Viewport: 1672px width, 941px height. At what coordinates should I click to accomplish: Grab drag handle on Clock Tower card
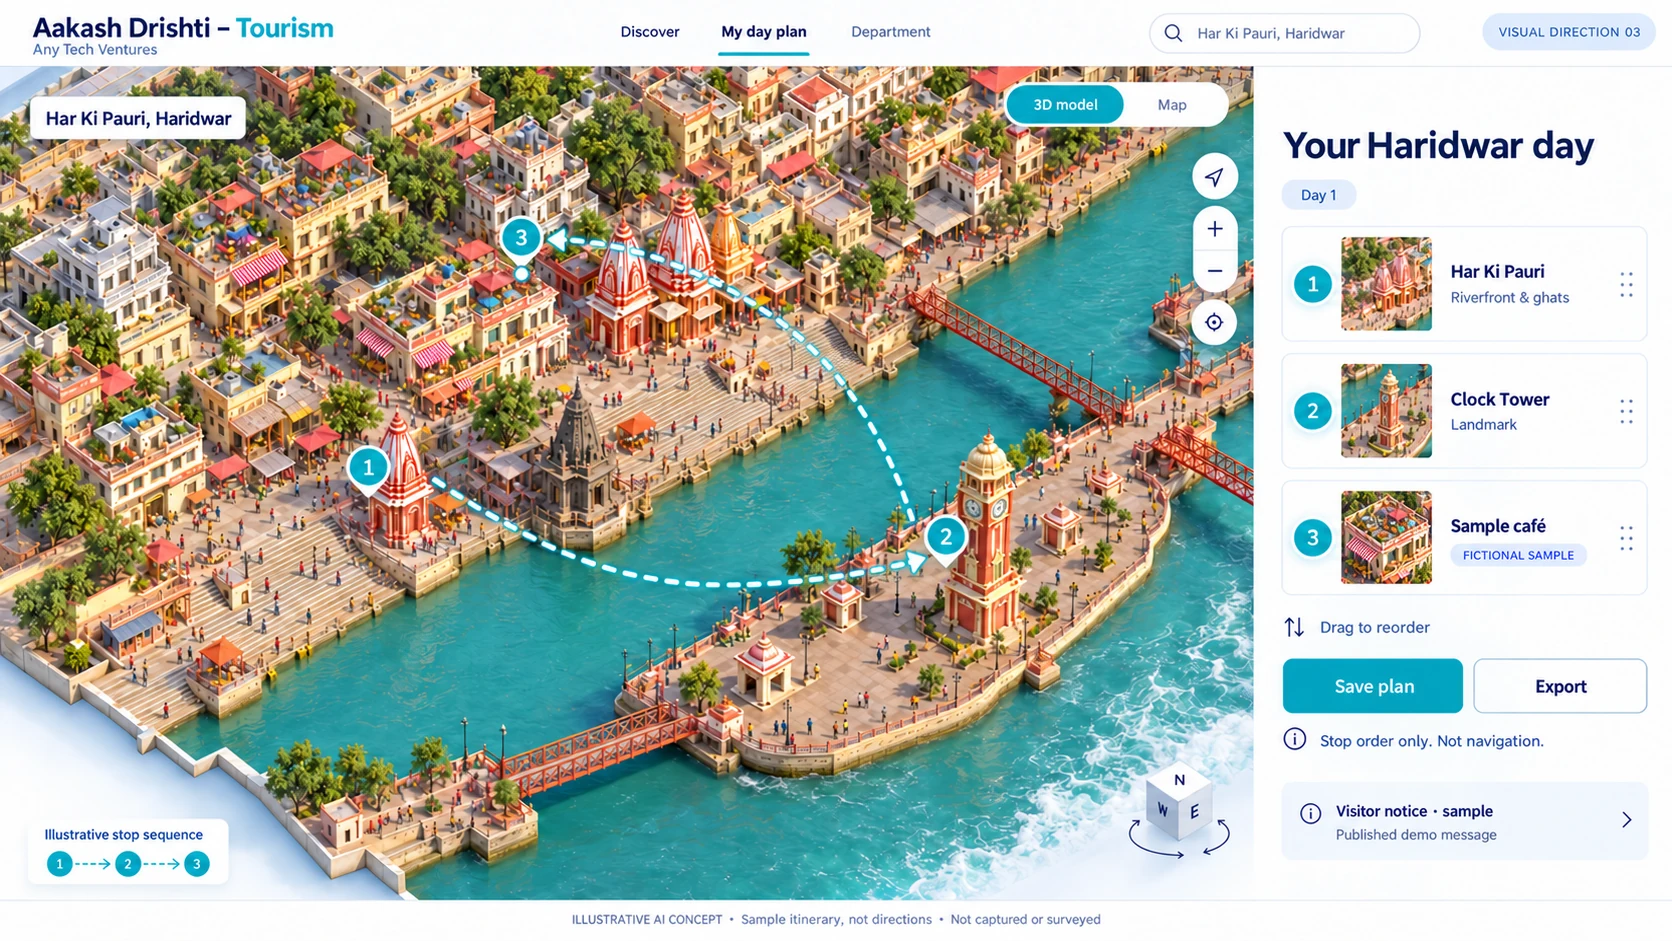(x=1626, y=411)
